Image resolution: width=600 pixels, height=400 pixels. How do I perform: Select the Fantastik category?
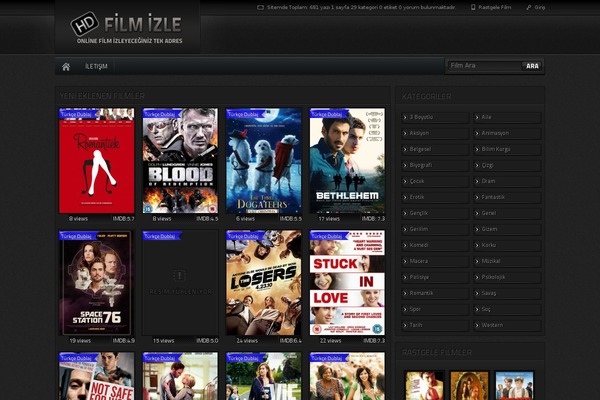click(x=507, y=197)
